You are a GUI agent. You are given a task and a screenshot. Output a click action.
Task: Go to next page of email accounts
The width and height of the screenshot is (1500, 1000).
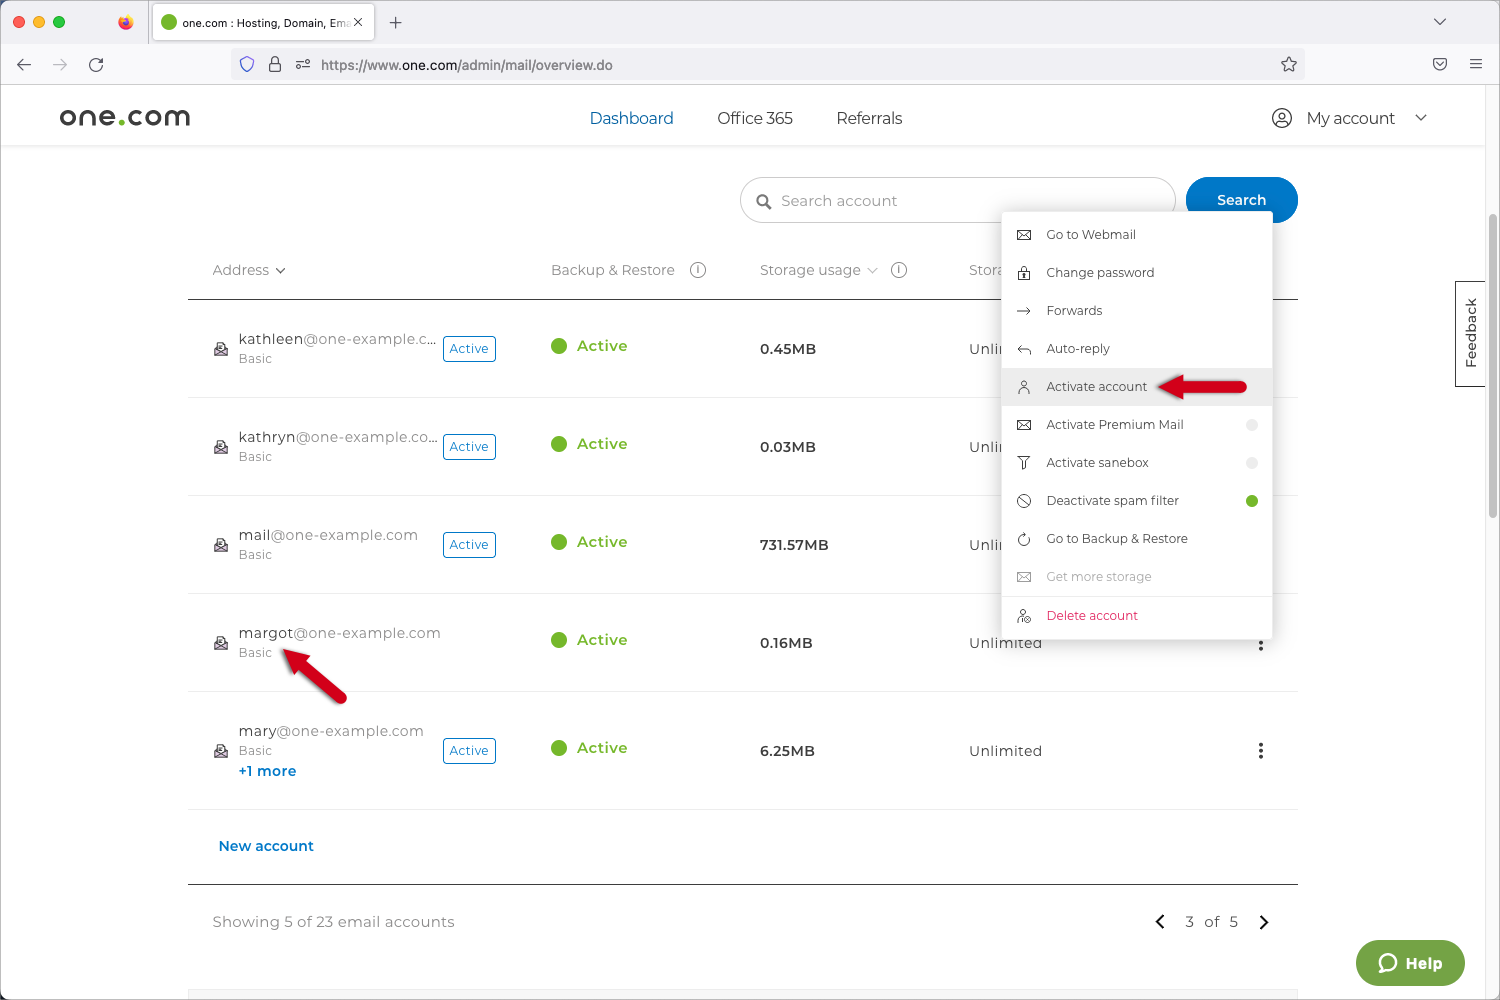(x=1263, y=922)
